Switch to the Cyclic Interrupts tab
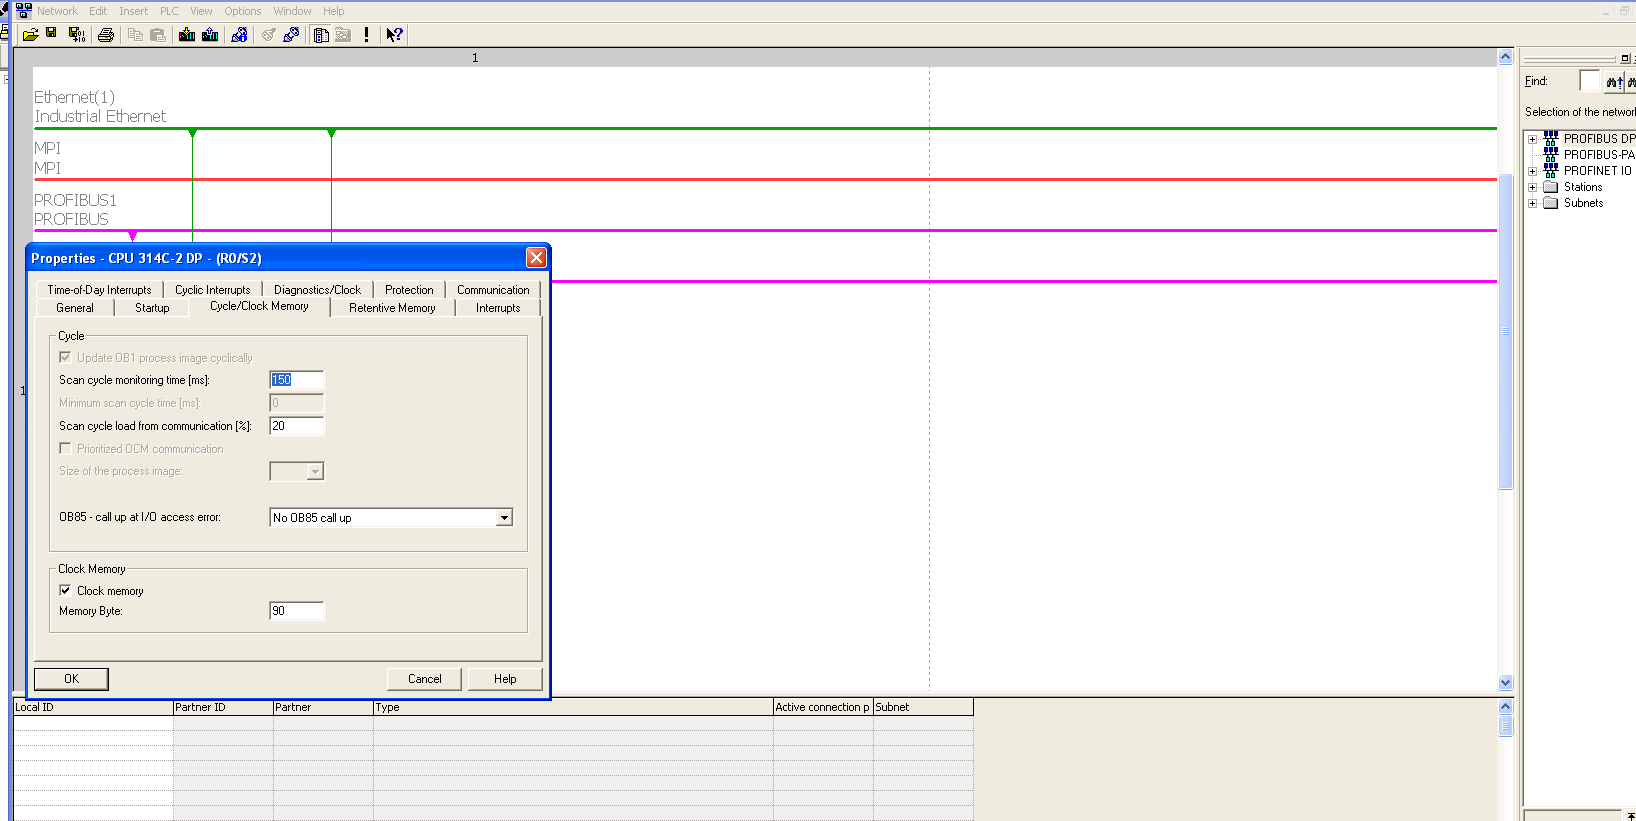This screenshot has width=1636, height=821. (212, 290)
